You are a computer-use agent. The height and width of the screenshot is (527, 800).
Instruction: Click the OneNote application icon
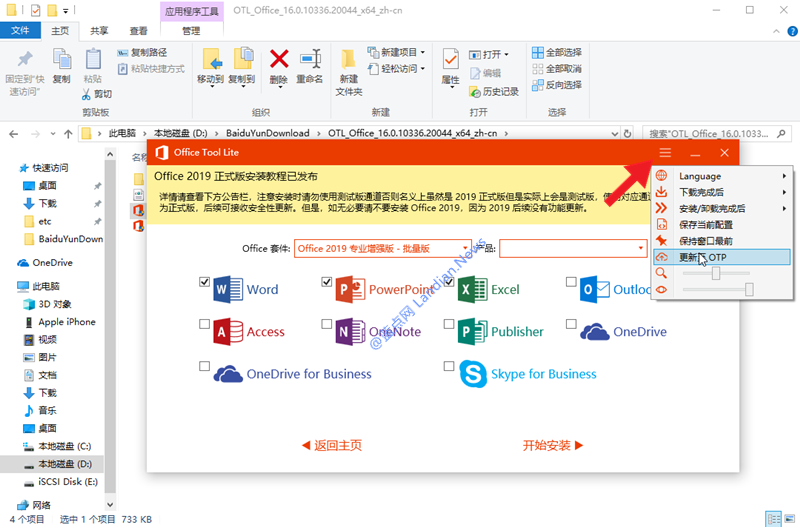(351, 332)
